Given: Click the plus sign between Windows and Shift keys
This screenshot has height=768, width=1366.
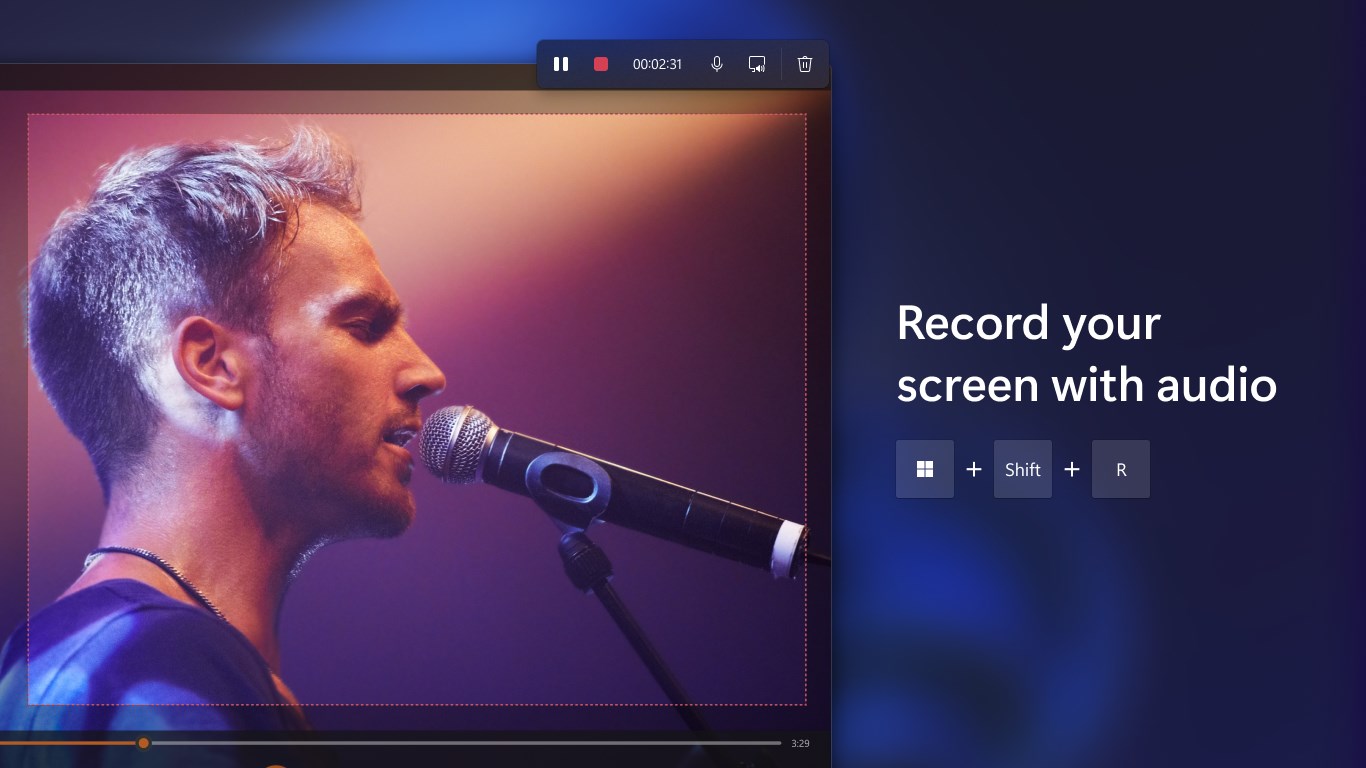Looking at the screenshot, I should coord(973,469).
